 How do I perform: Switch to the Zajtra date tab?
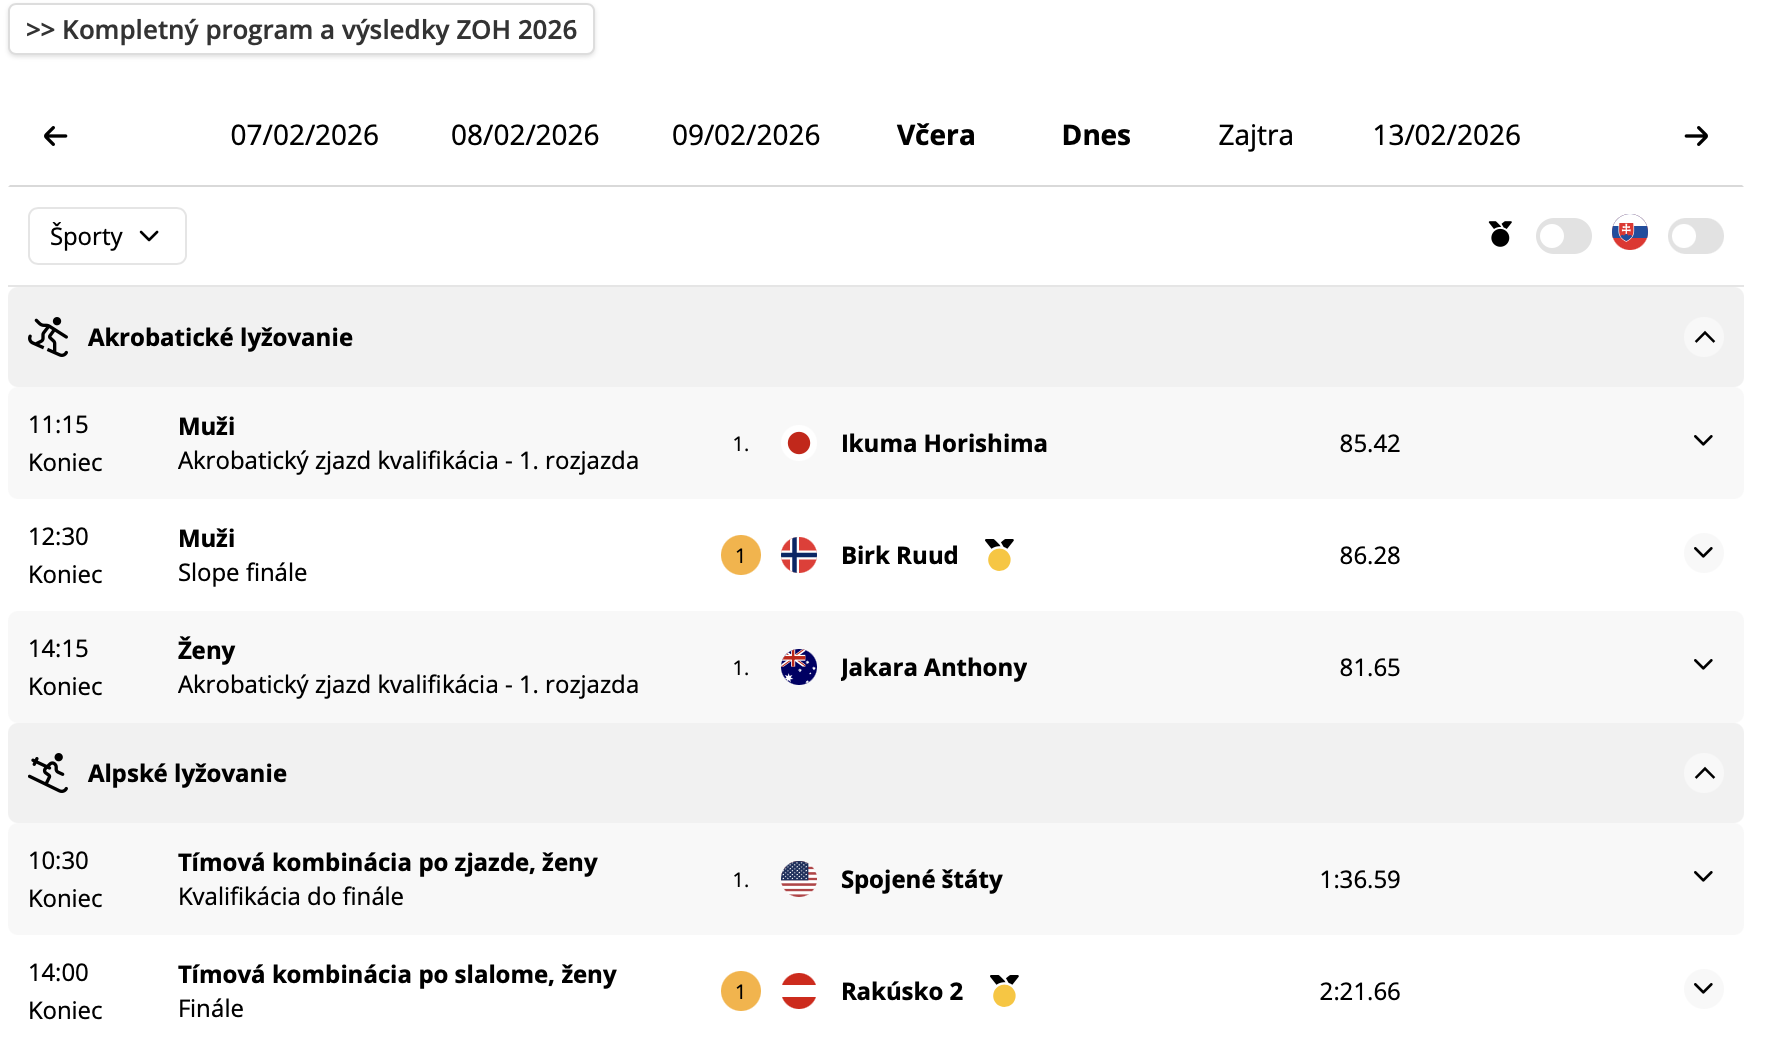1255,136
